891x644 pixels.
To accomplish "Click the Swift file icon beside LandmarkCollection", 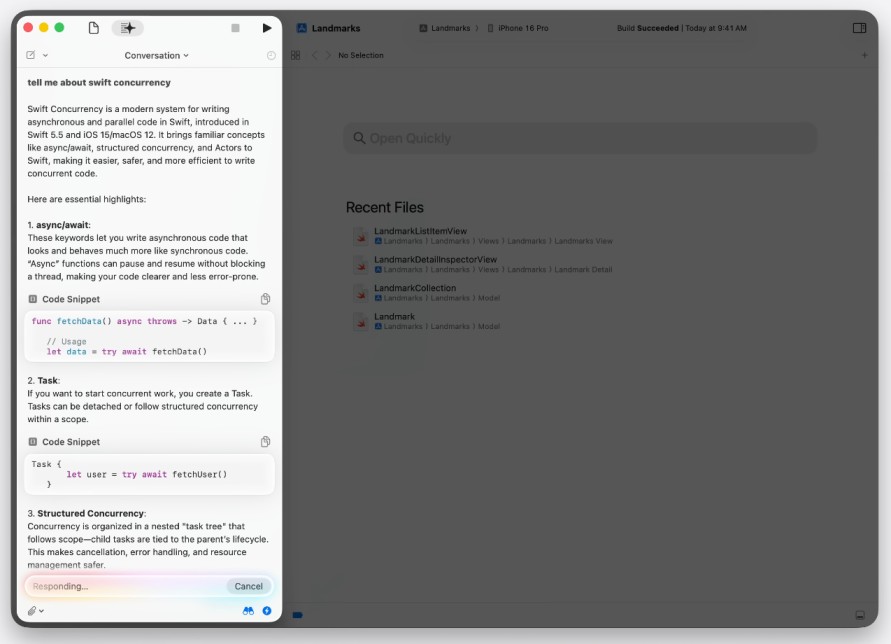I will [x=361, y=293].
